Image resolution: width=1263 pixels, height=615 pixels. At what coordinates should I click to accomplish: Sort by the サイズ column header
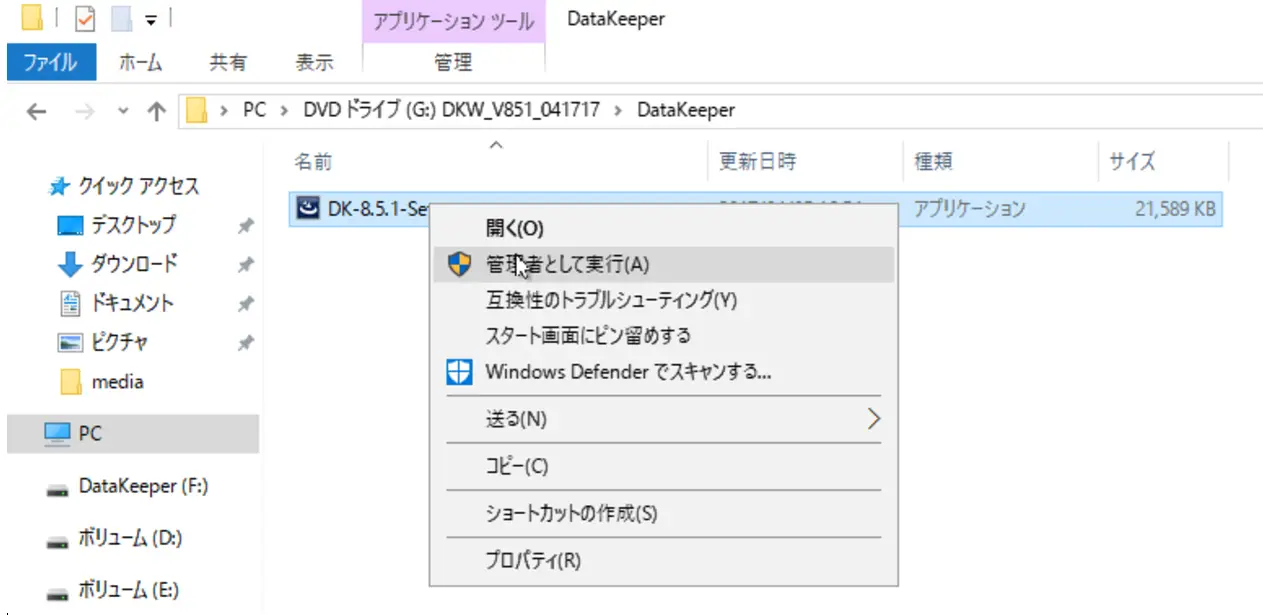tap(1132, 161)
